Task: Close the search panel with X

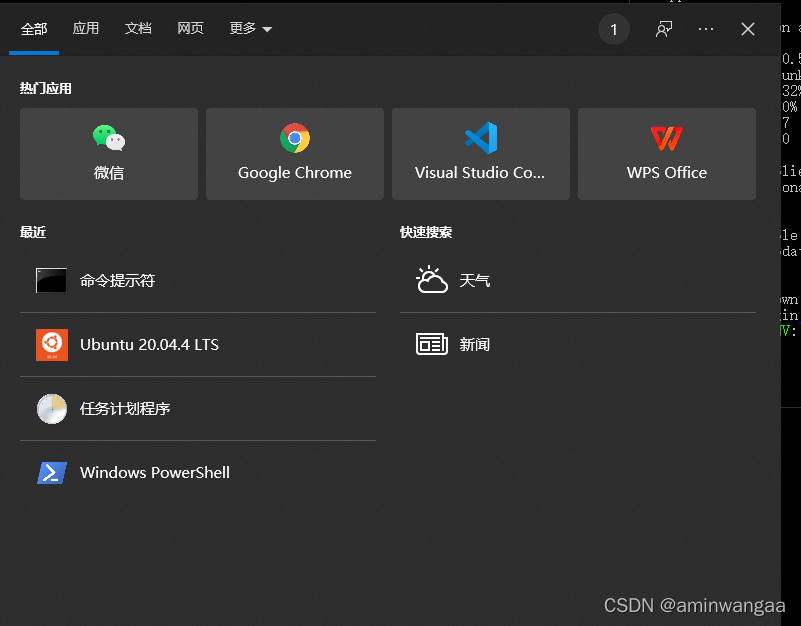Action: (747, 29)
